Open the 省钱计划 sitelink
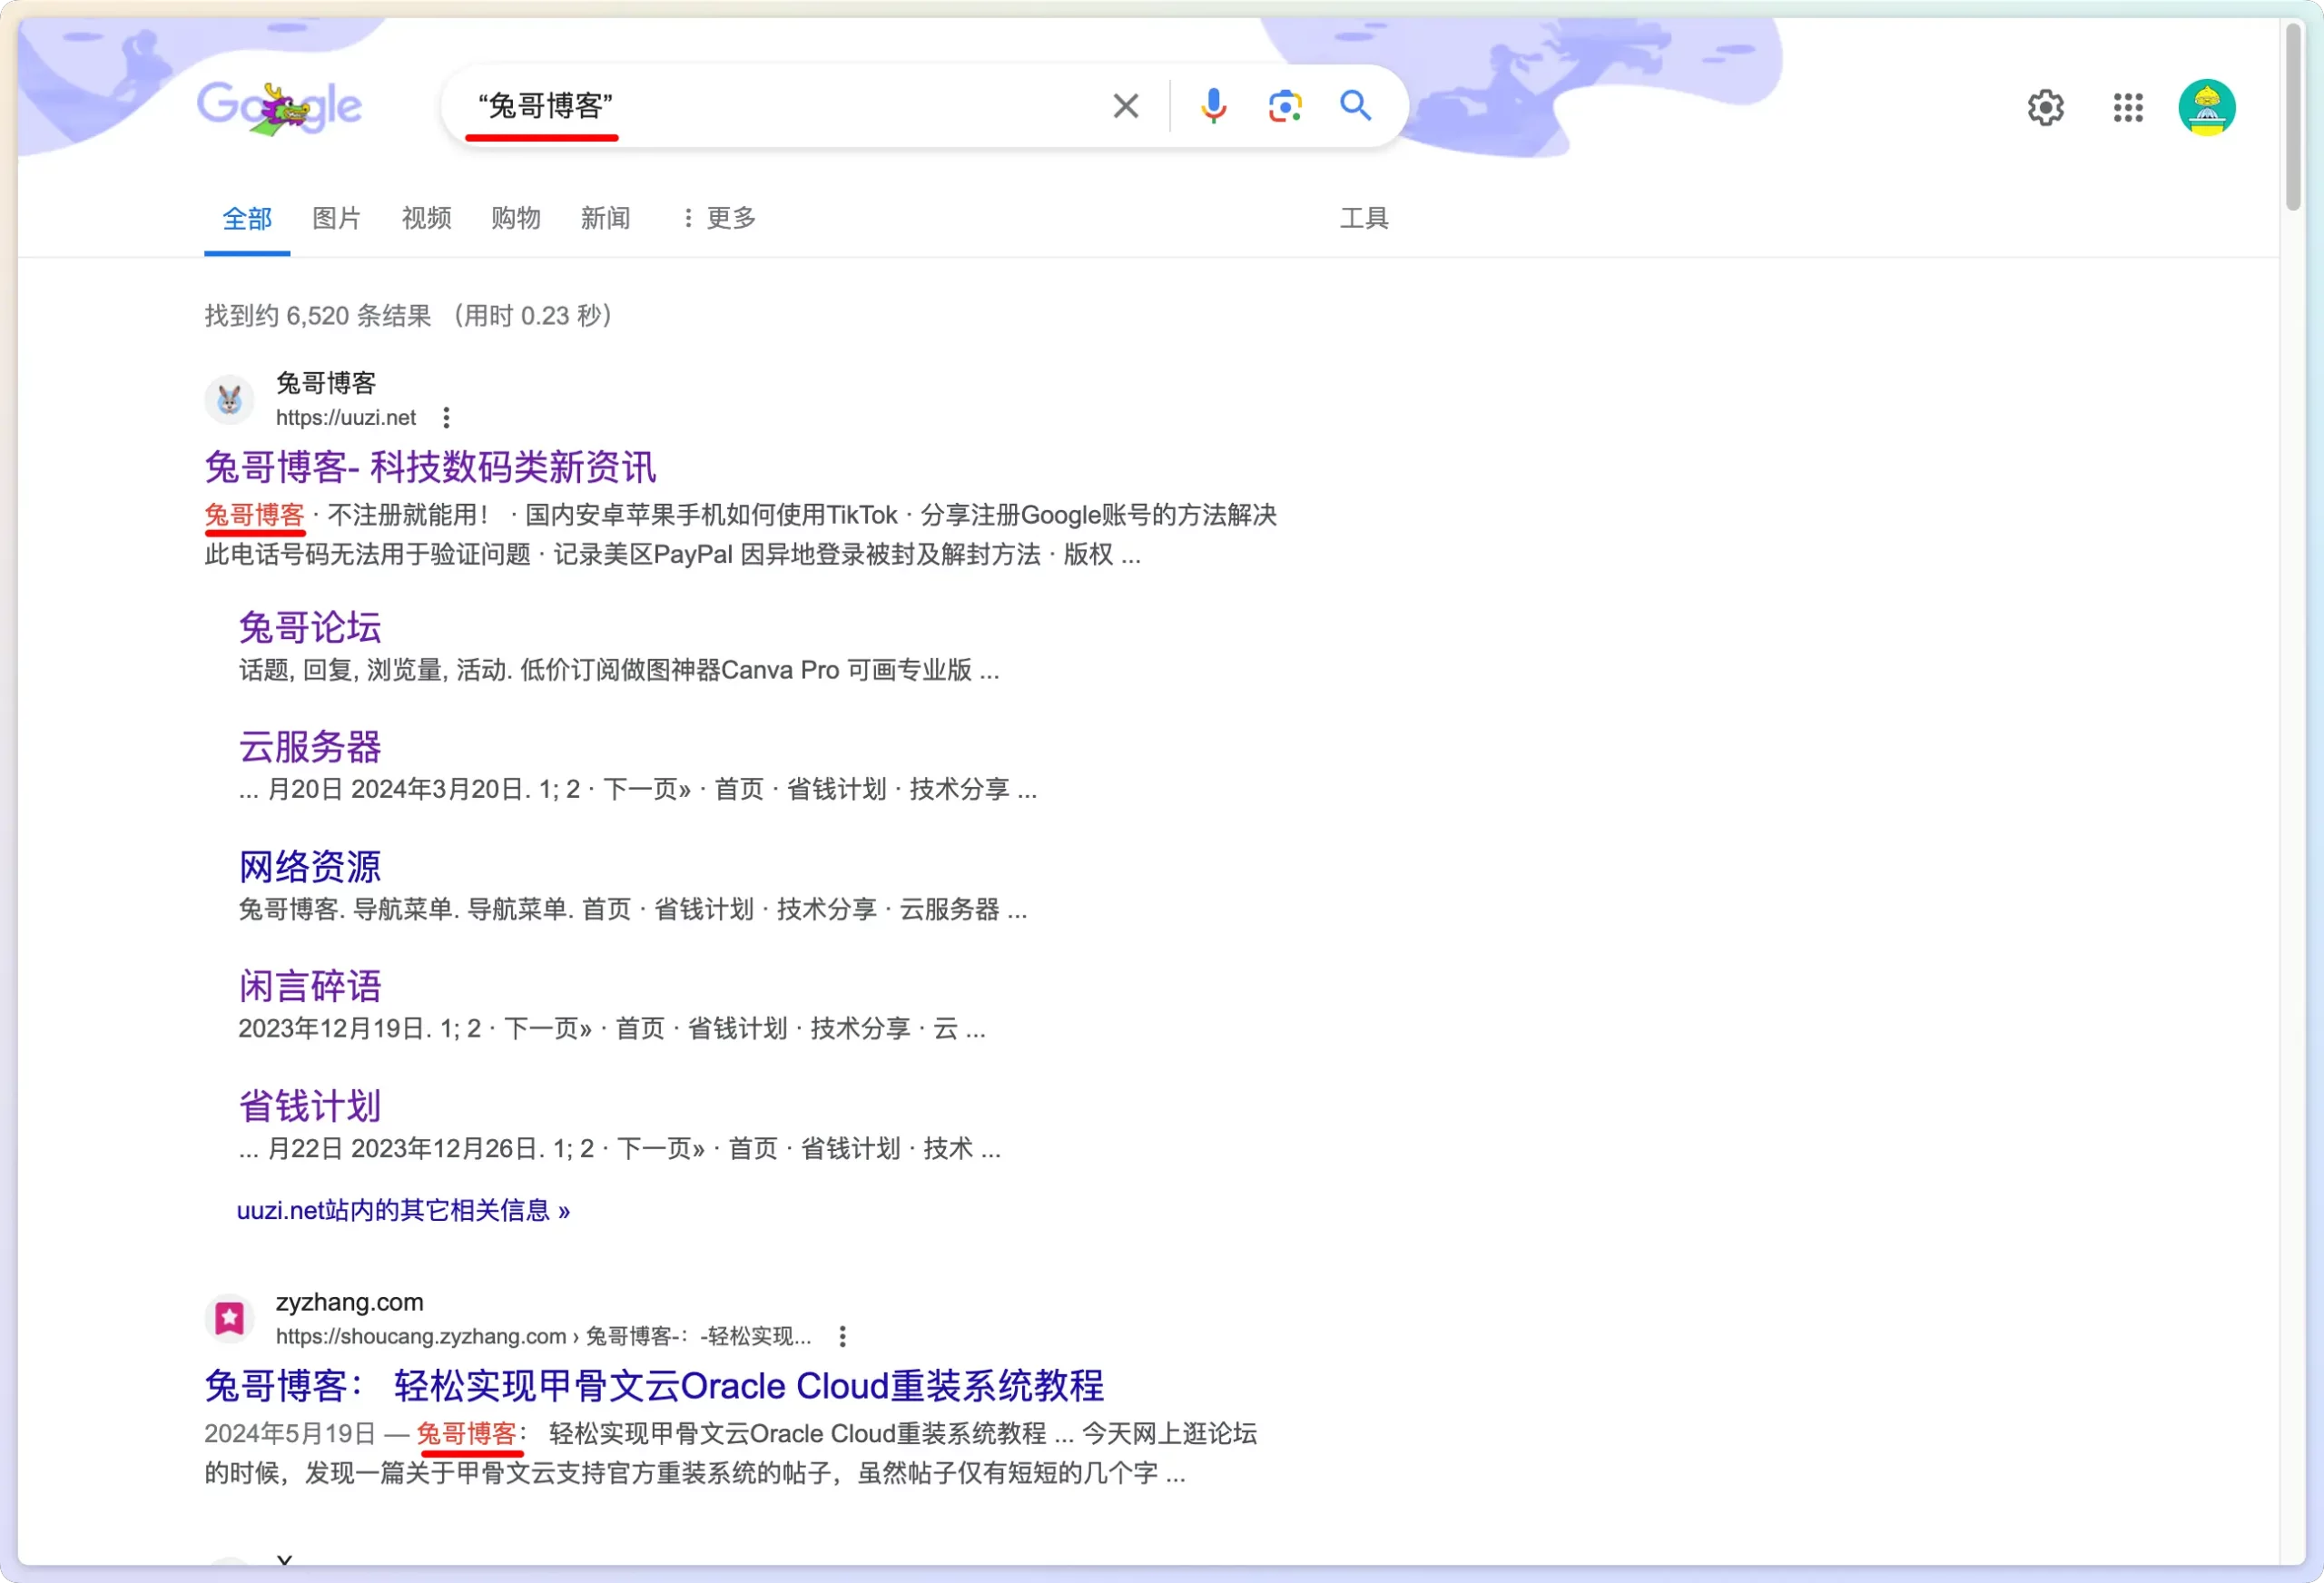 click(310, 1106)
